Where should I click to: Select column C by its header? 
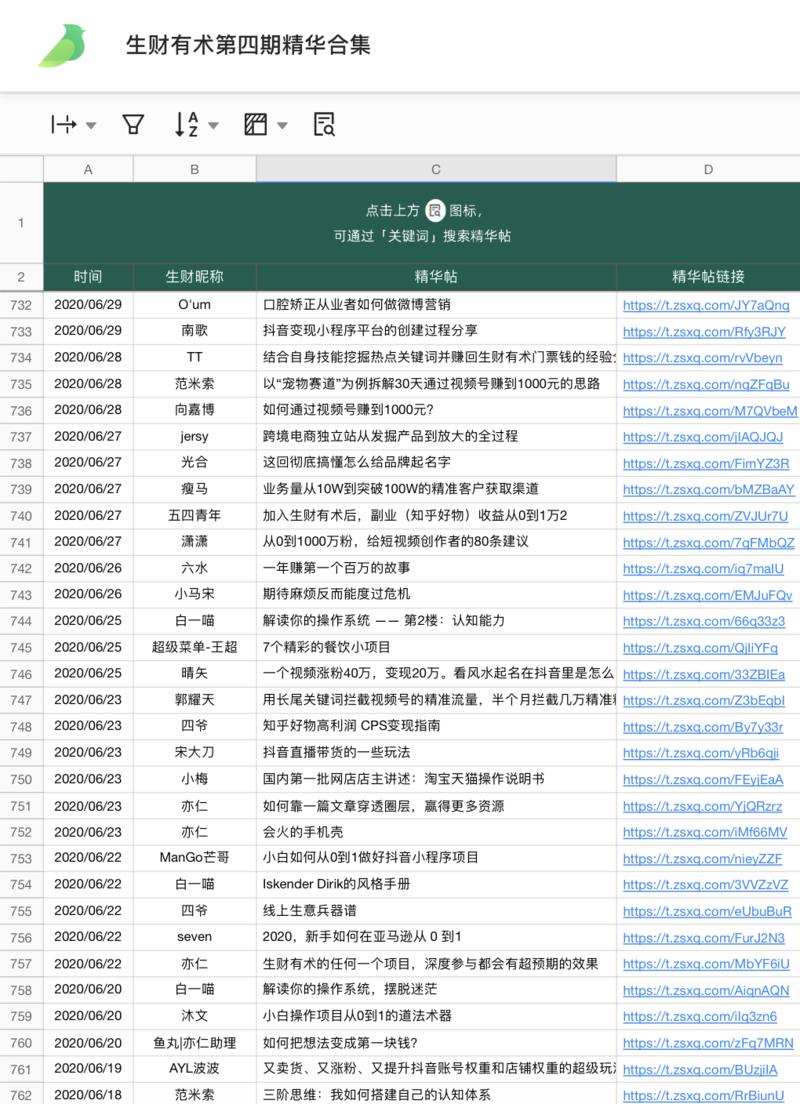[x=434, y=169]
